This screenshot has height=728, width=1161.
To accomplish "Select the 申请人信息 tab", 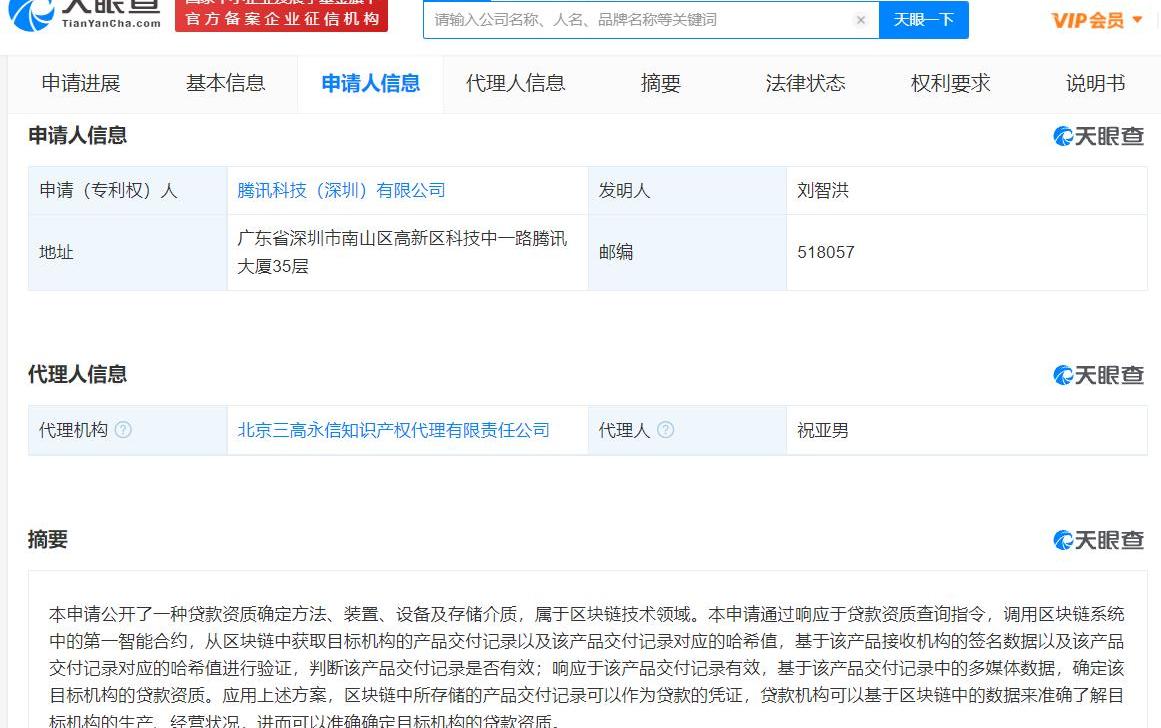I will click(x=370, y=84).
